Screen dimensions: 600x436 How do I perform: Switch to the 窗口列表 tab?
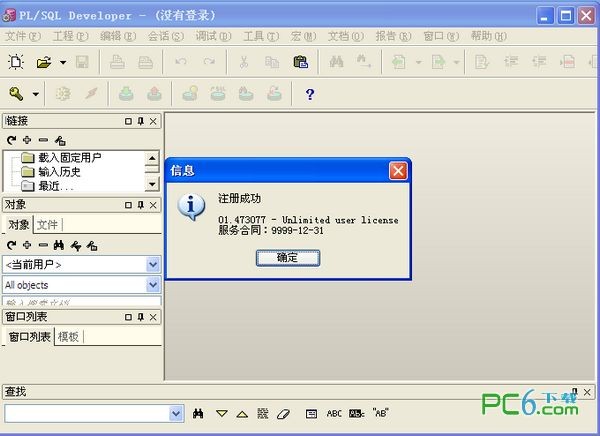click(29, 337)
